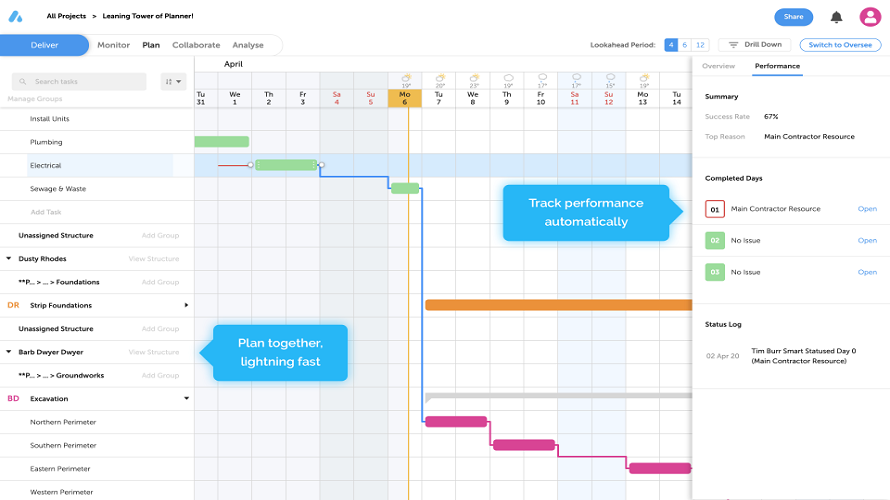Collapse the Excavation task group
890x500 pixels.
click(186, 398)
